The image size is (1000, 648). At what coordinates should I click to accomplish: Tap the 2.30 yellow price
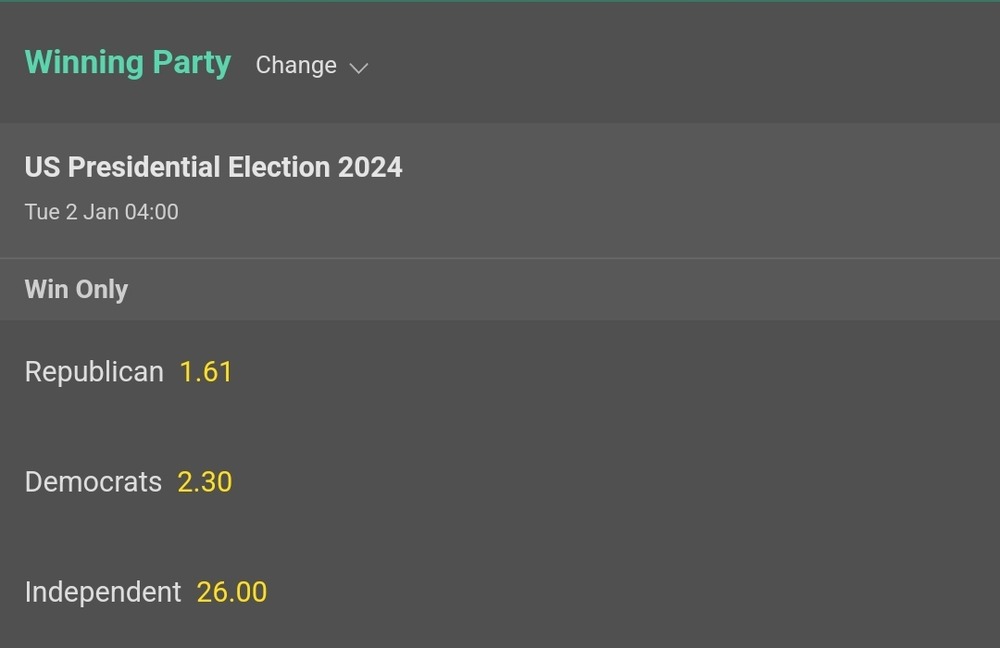click(x=205, y=482)
